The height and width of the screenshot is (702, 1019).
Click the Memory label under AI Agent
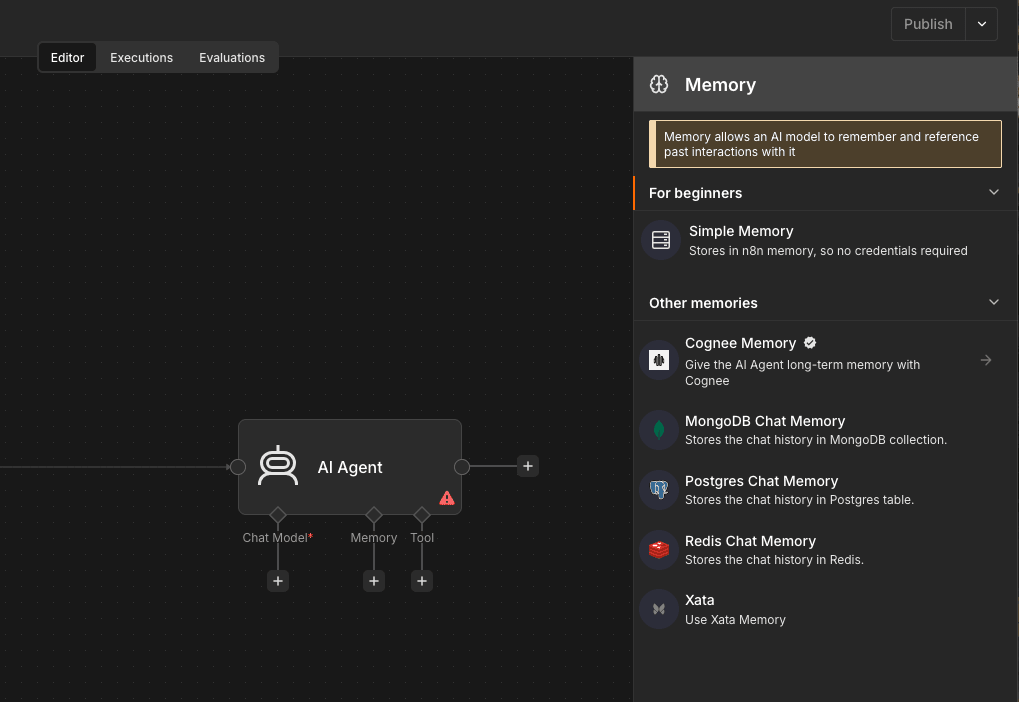[374, 538]
